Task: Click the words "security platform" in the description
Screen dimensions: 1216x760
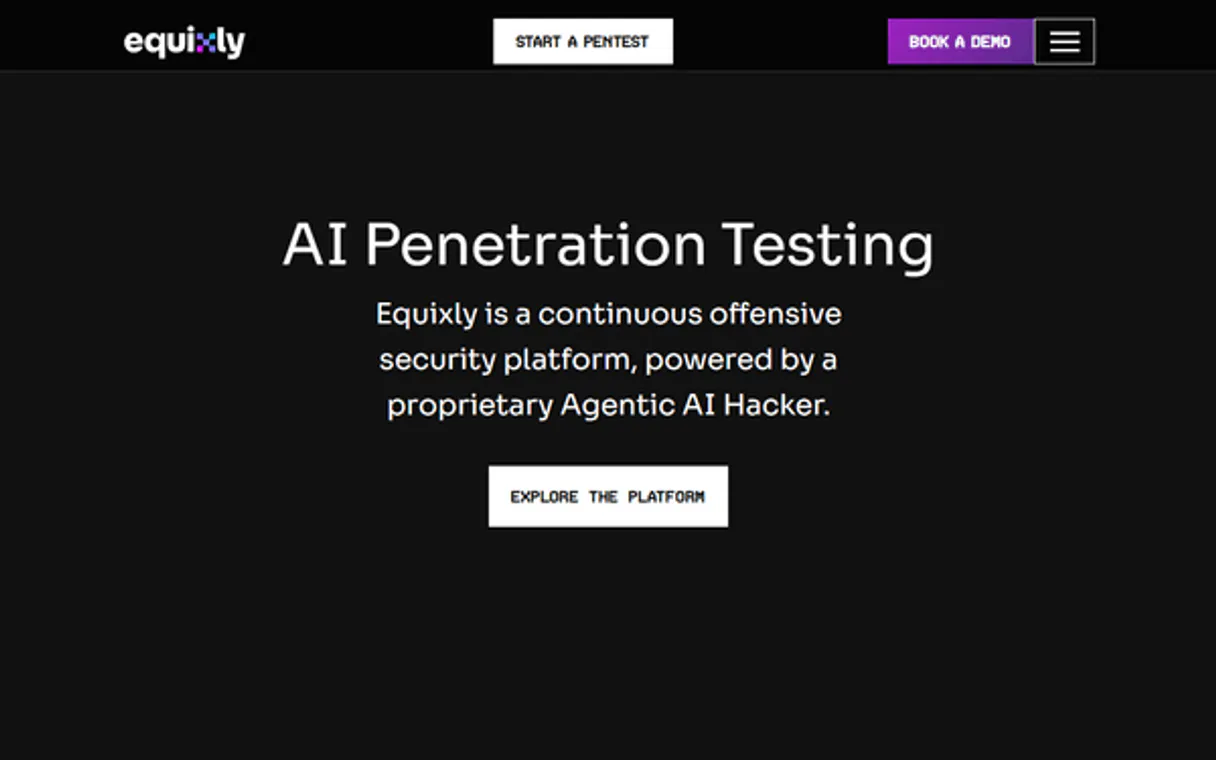Action: coord(507,360)
